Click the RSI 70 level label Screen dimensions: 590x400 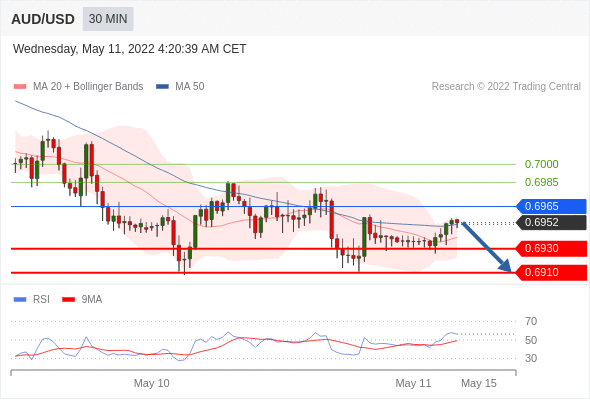point(531,321)
